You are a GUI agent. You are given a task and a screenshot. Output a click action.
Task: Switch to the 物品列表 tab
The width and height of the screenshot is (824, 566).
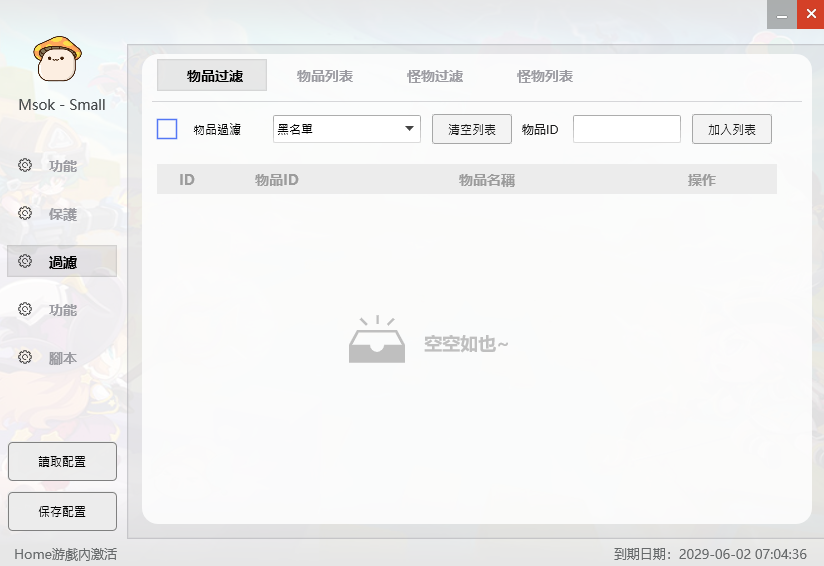(x=325, y=76)
